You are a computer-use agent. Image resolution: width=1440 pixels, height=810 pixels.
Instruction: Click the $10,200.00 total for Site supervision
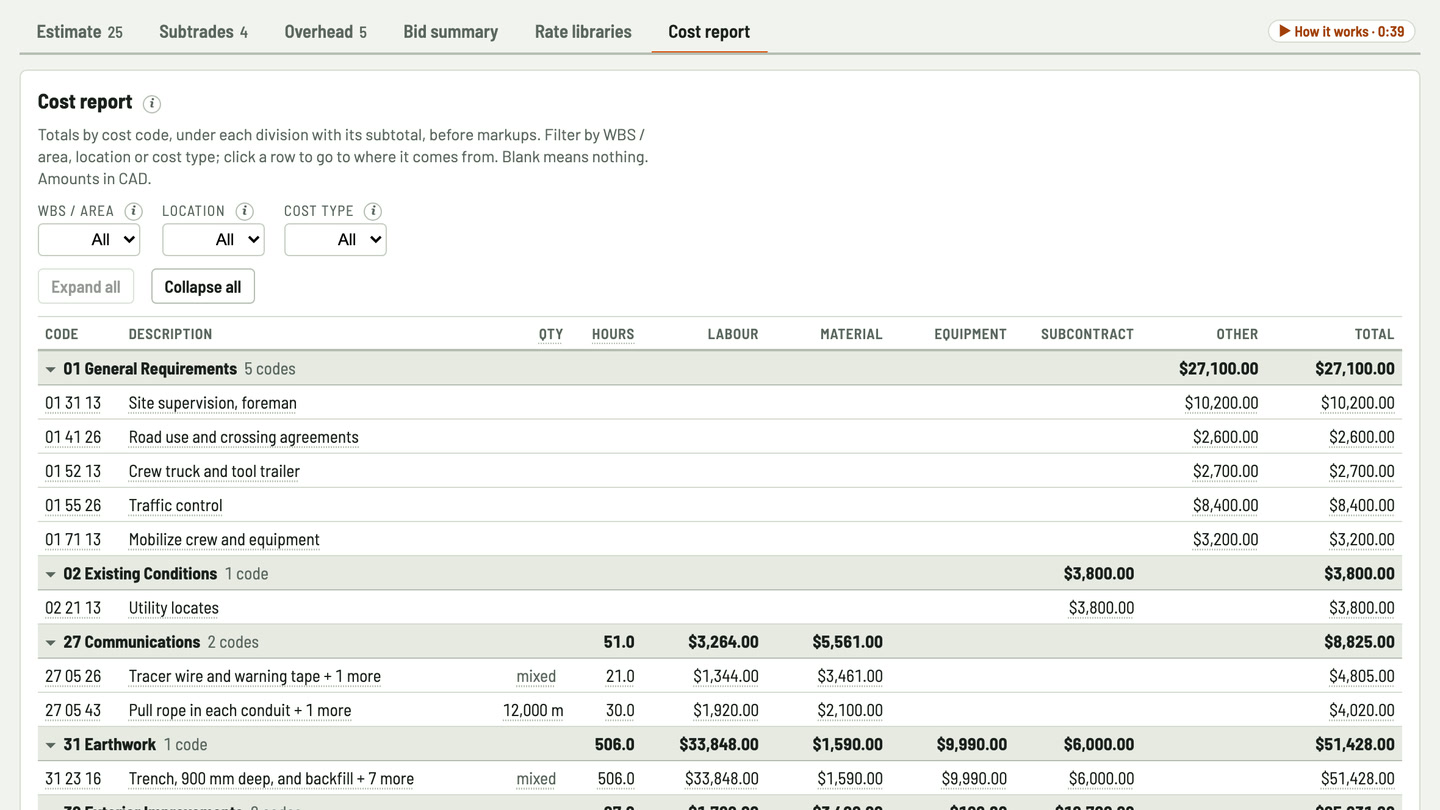[1358, 403]
